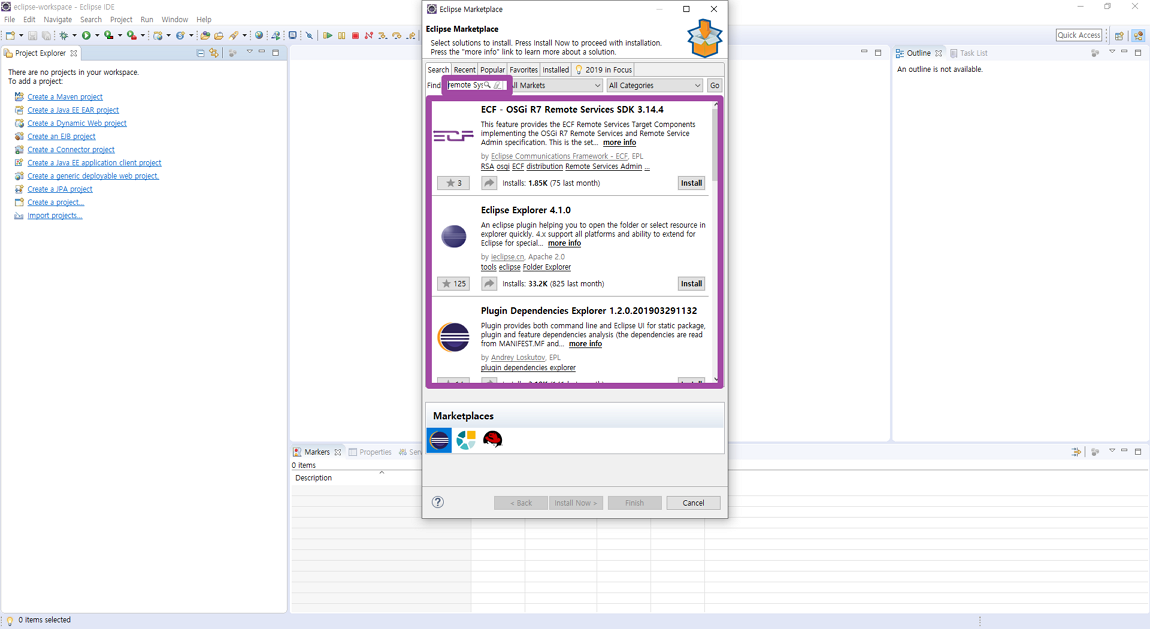Click the External Tools run icon
This screenshot has height=629, width=1150.
tap(132, 35)
